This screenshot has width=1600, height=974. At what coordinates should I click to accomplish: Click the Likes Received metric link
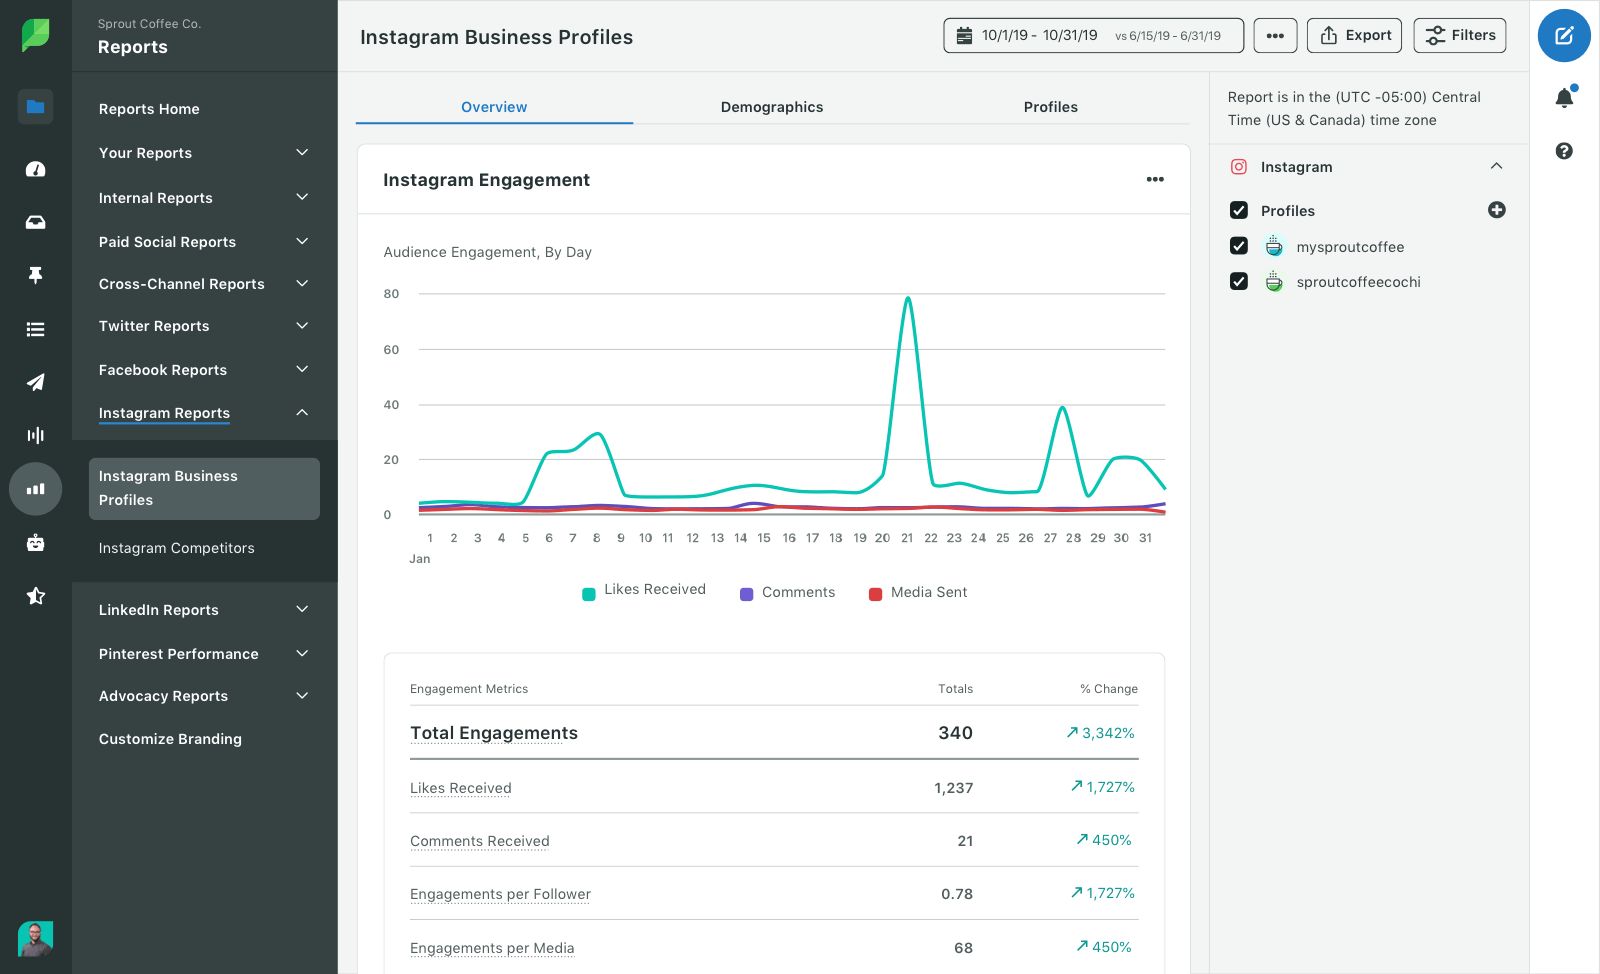460,788
